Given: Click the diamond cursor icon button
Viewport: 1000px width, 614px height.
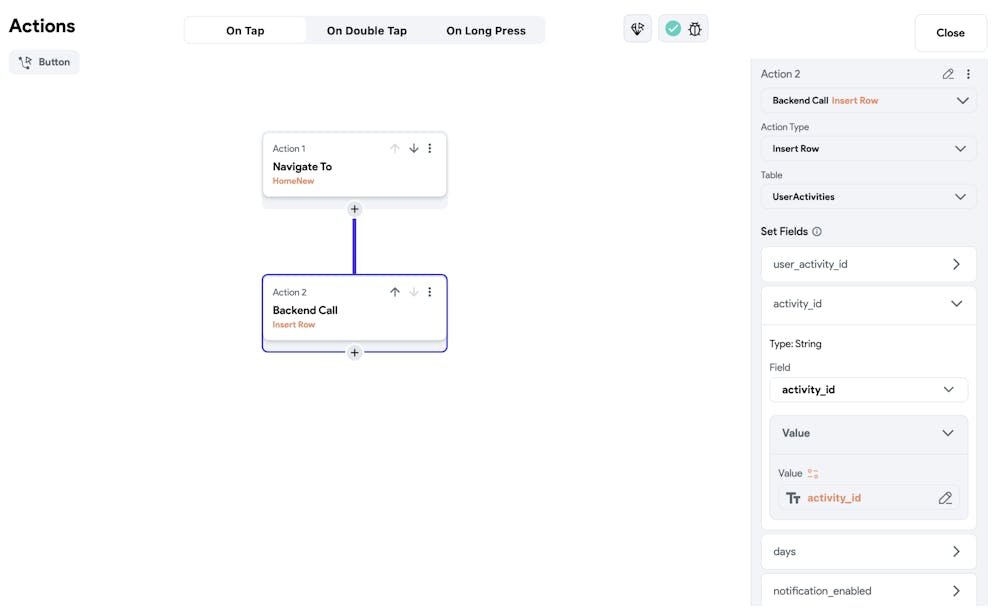Looking at the screenshot, I should point(637,29).
